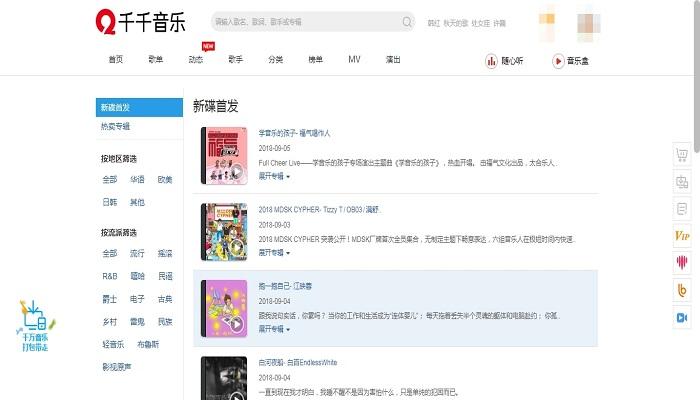
Task: Expand 展开专辑 for 2018 MDSK CYPHER
Action: coord(274,253)
